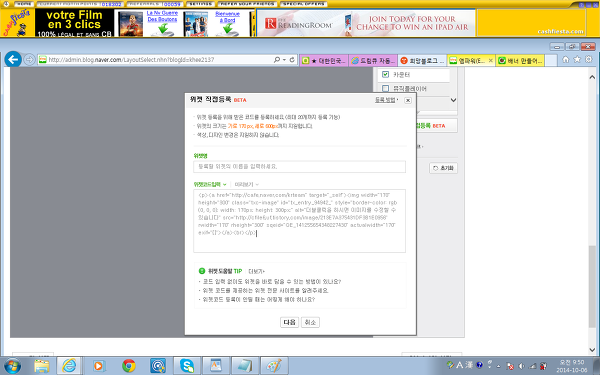
Task: Open the 더보기 link beside widget tips
Action: pos(256,271)
